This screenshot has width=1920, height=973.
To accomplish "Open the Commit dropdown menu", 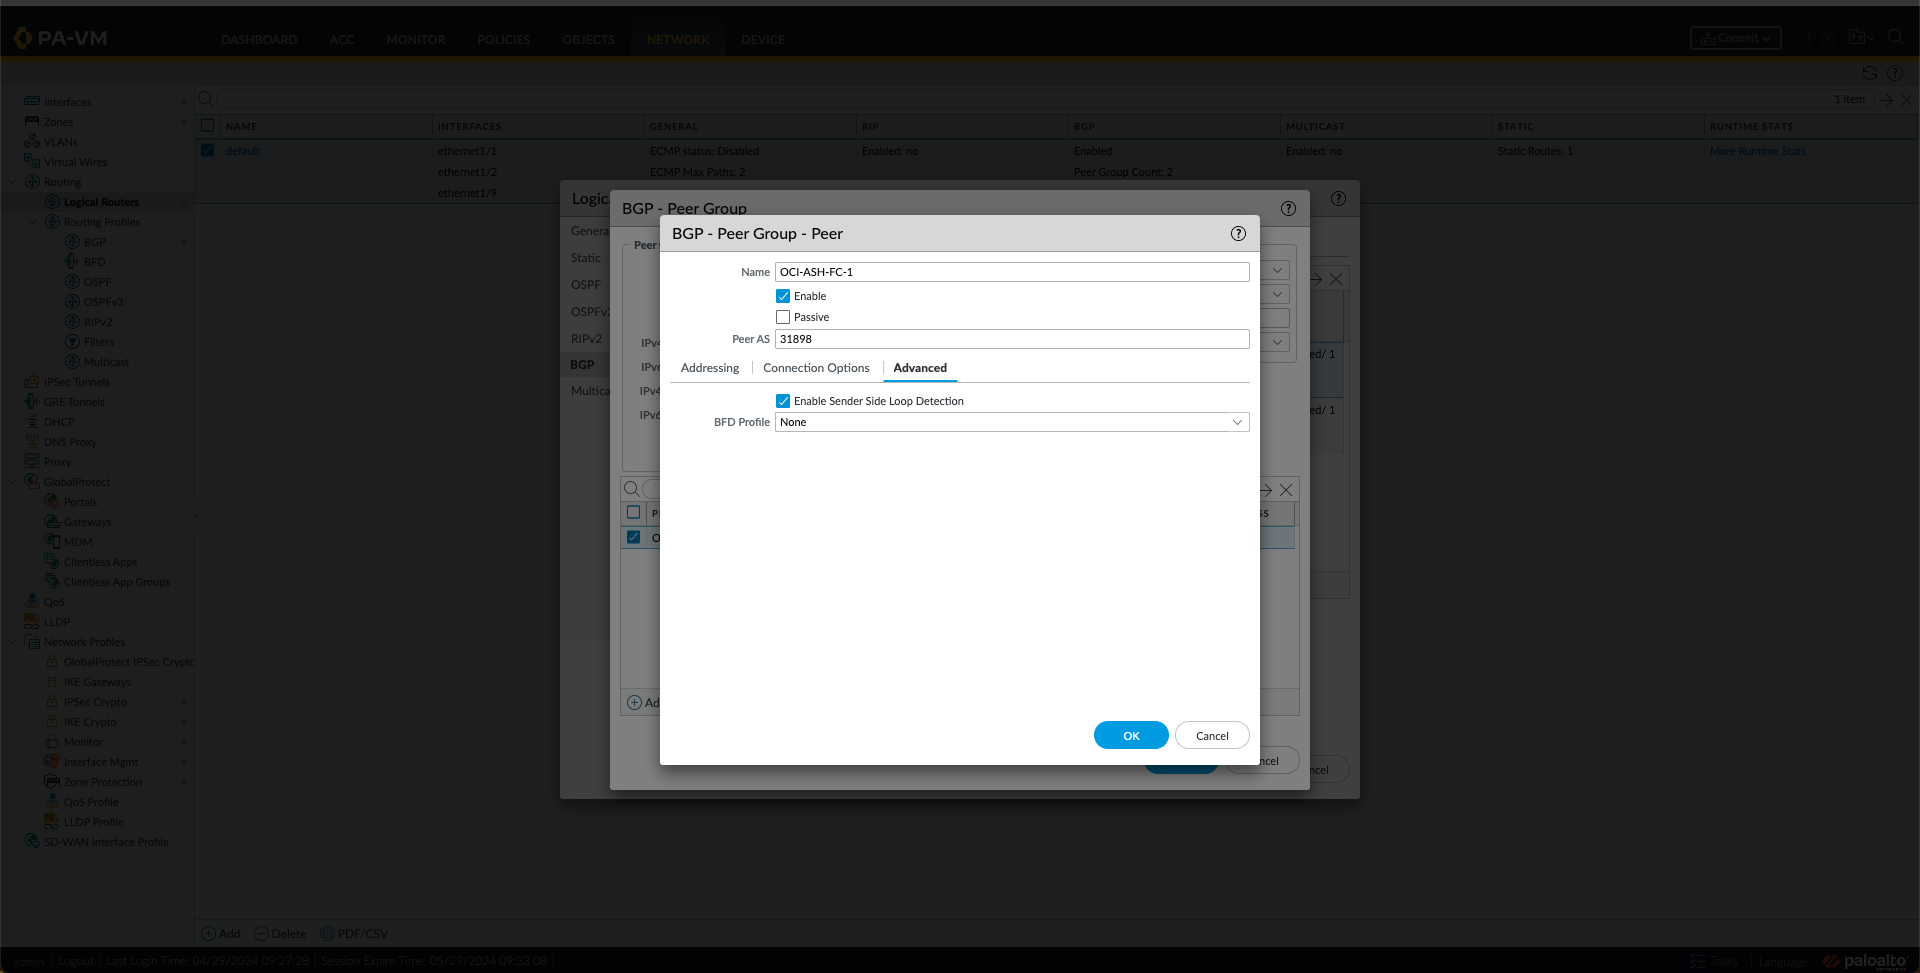I will click(1736, 38).
